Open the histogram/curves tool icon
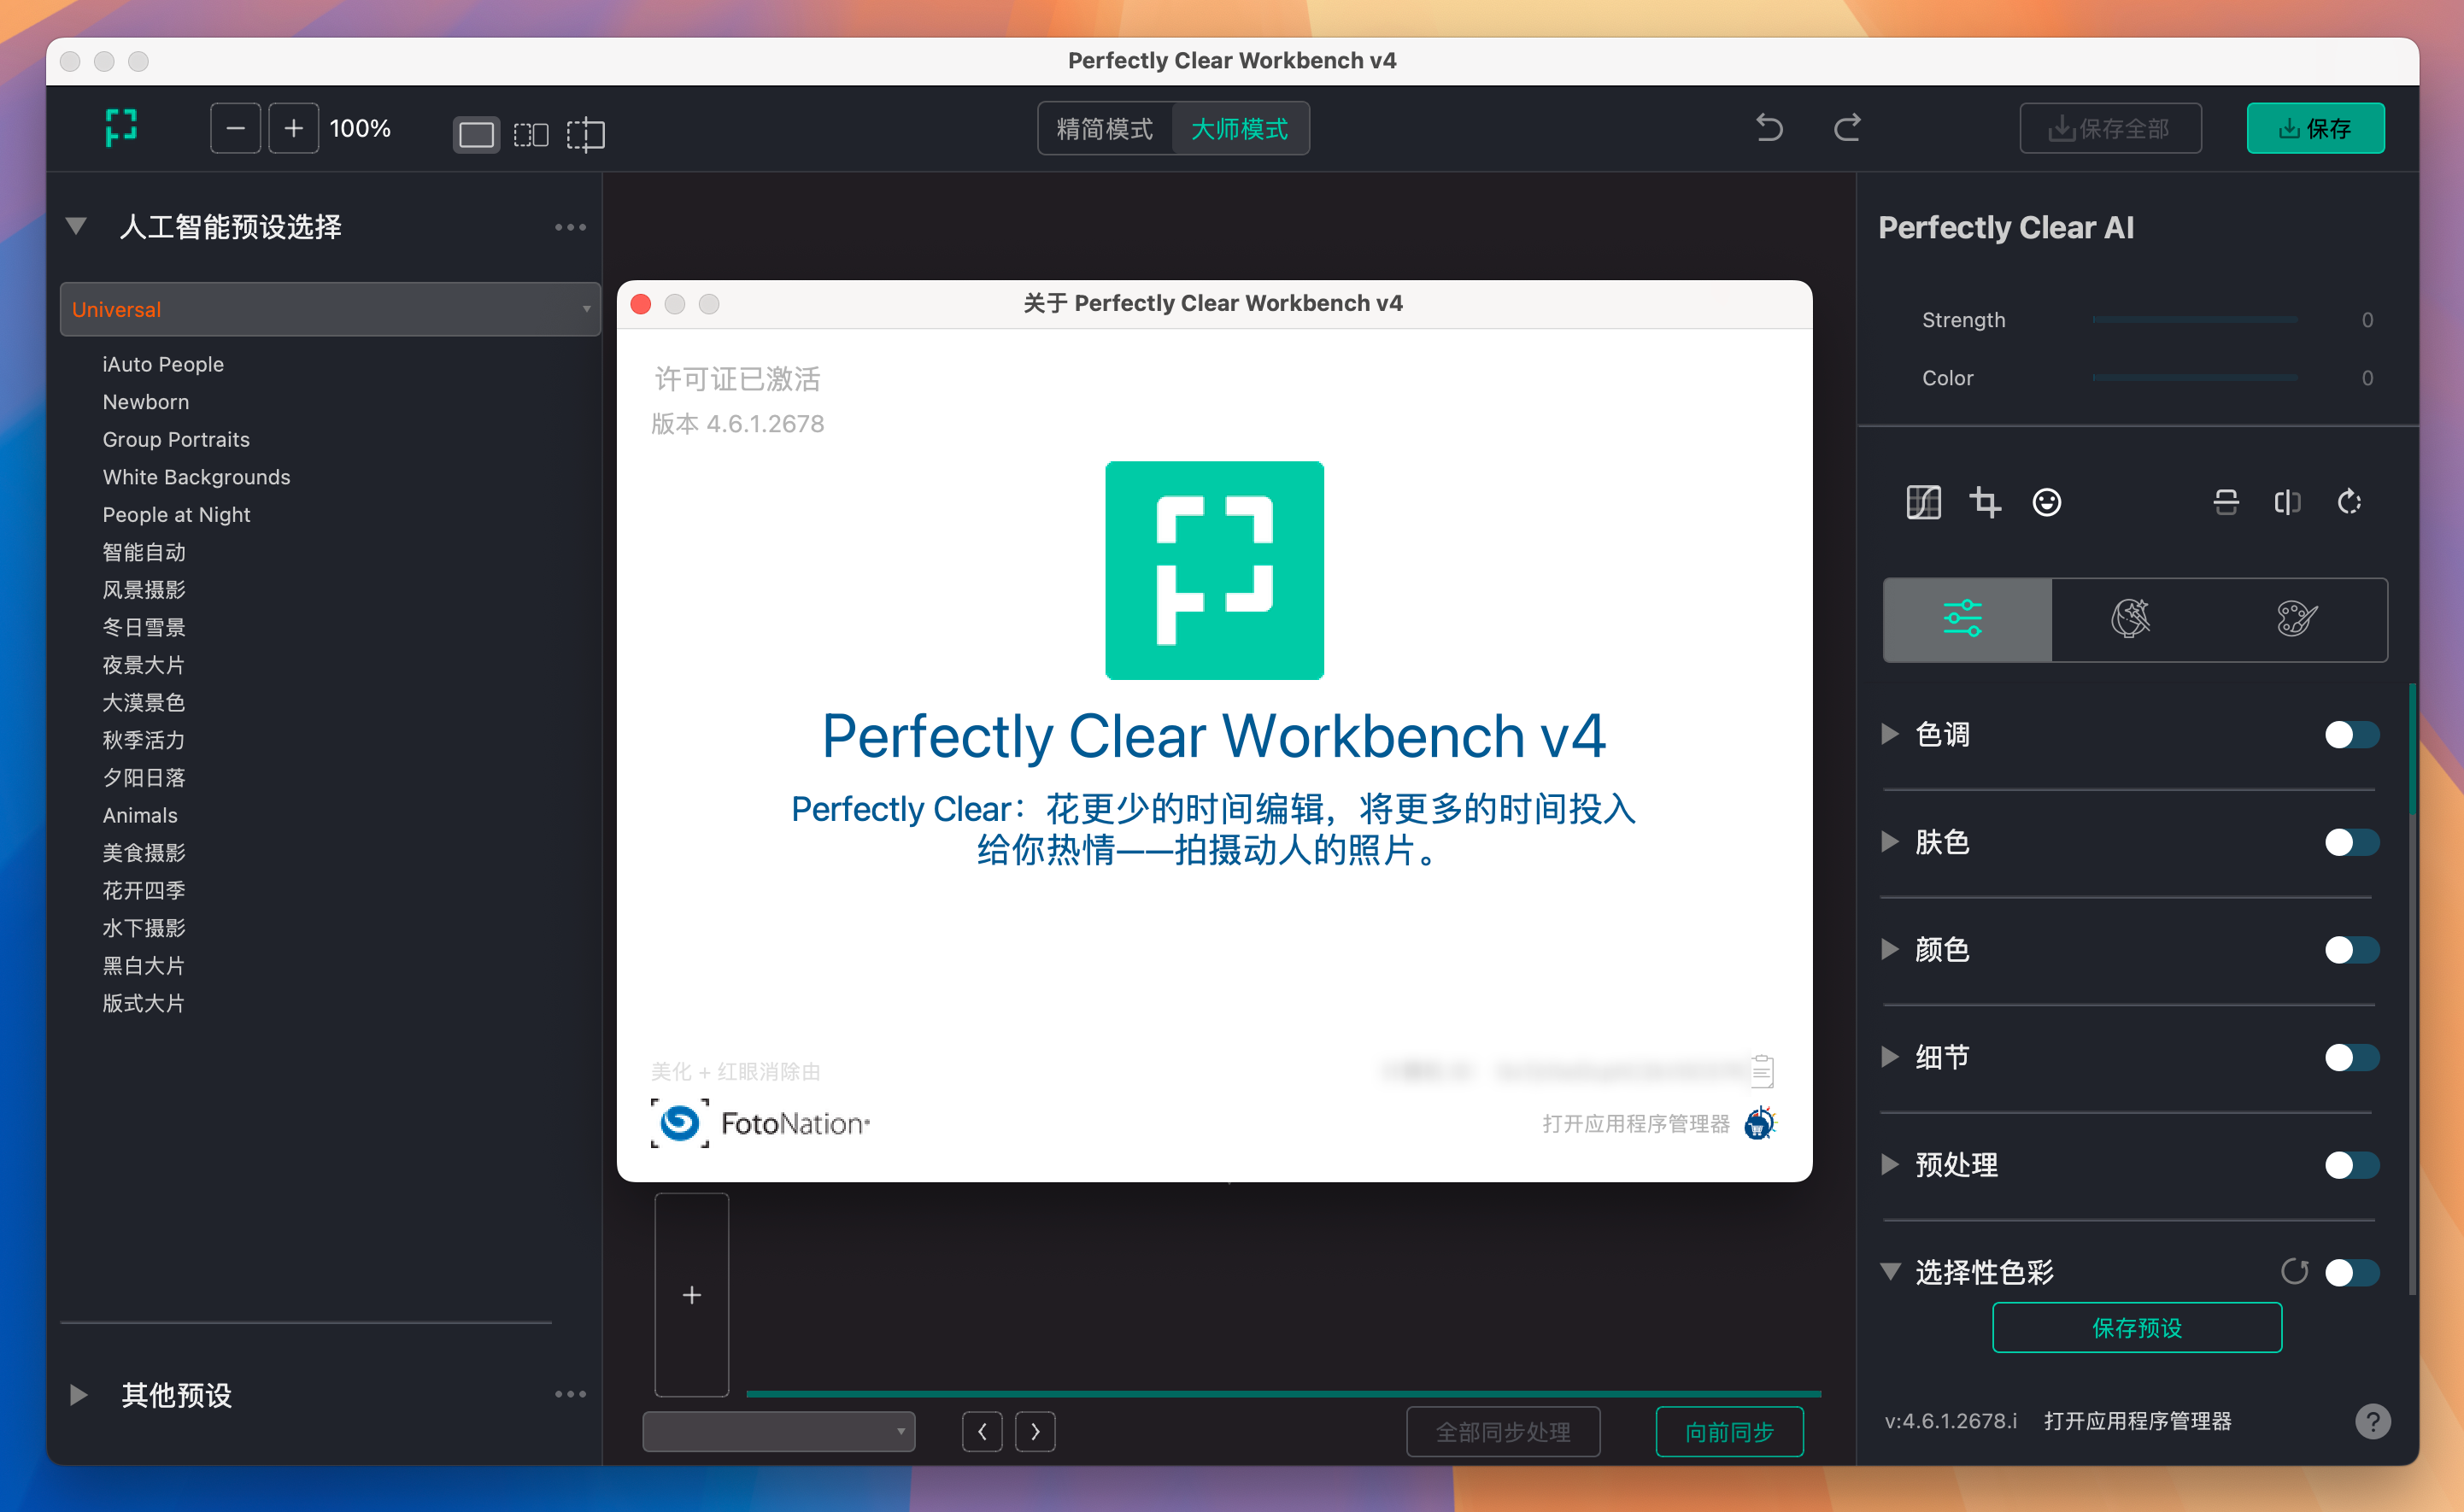This screenshot has width=2464, height=1512. 1923,502
